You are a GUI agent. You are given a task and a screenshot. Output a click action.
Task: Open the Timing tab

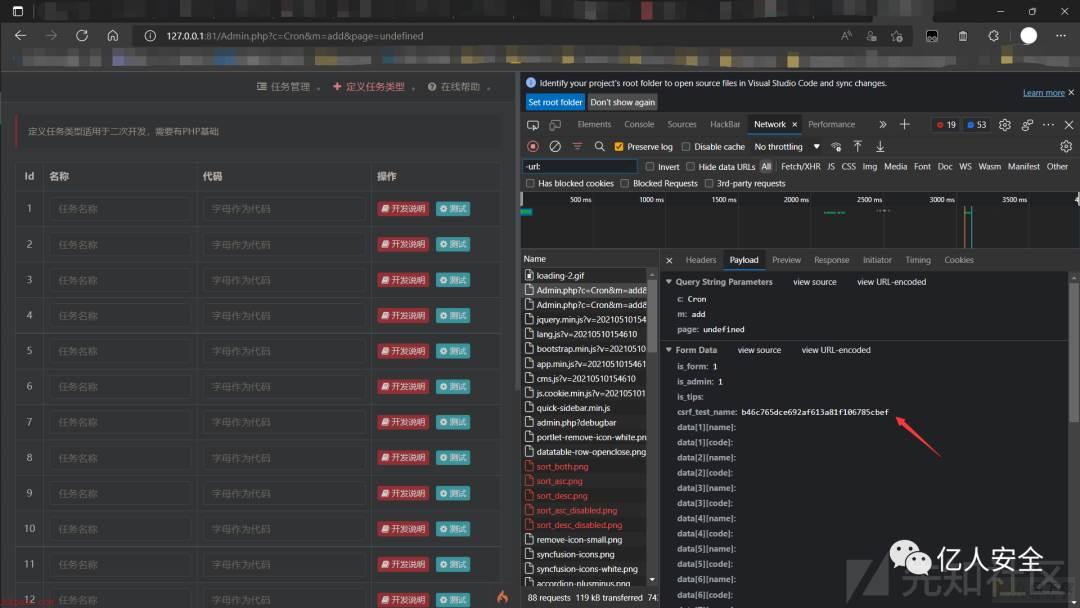917,260
